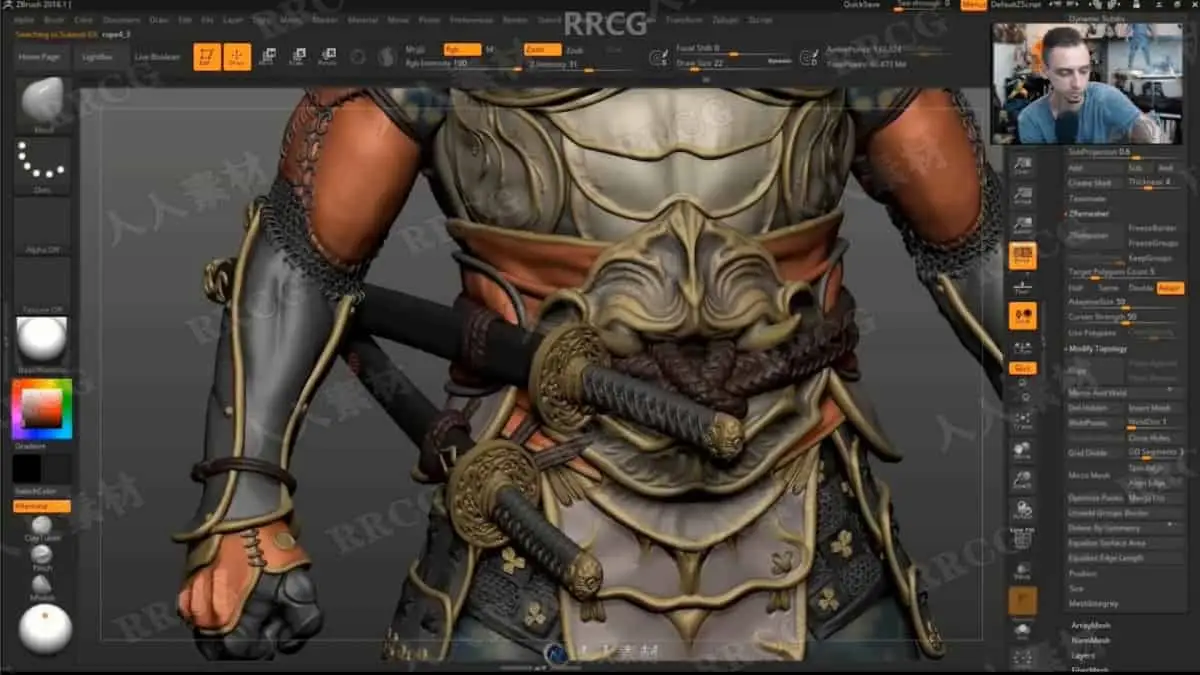This screenshot has height=675, width=1200.
Task: Expand the NanoMesh subpalette
Action: 1090,640
